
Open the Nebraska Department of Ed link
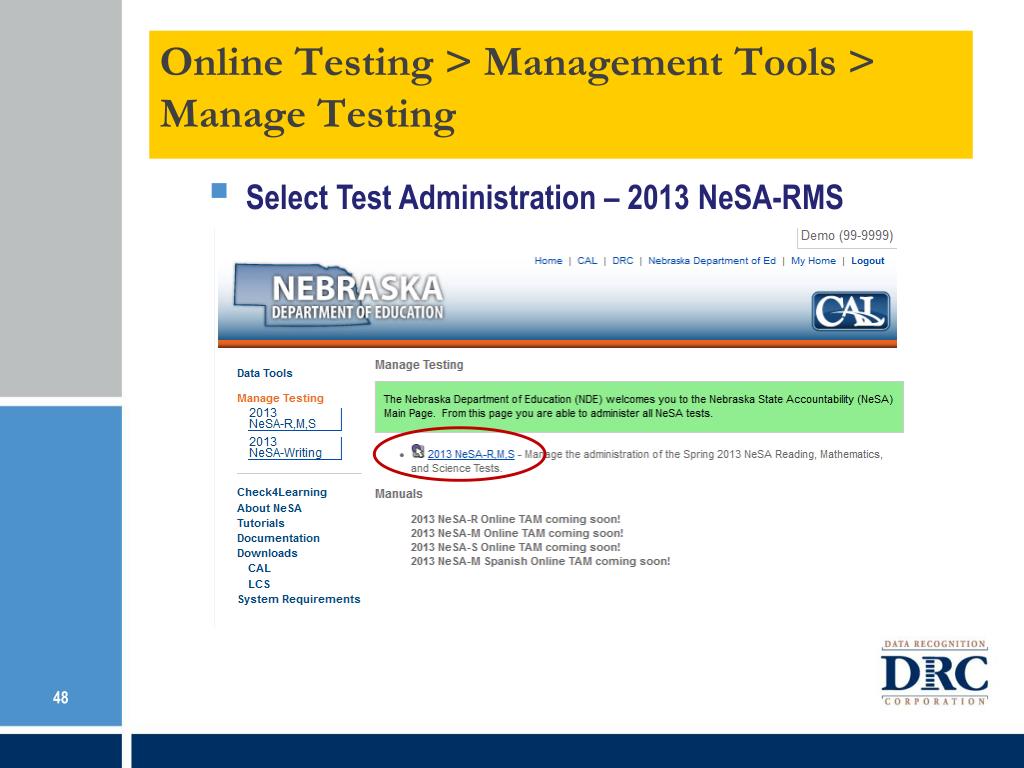[x=712, y=261]
